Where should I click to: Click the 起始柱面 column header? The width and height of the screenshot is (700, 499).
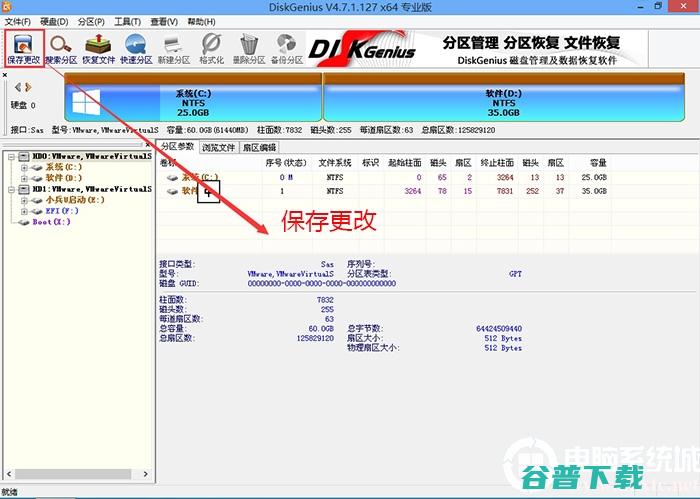point(404,163)
